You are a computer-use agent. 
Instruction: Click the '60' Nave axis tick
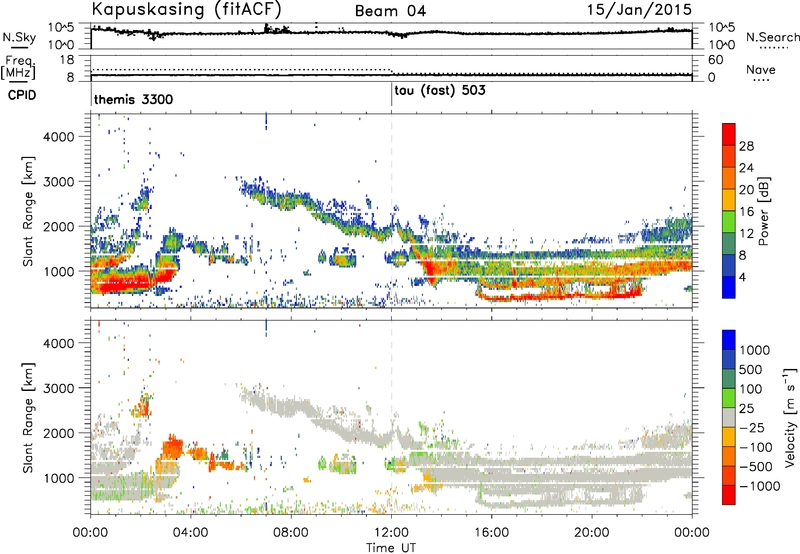coord(716,60)
